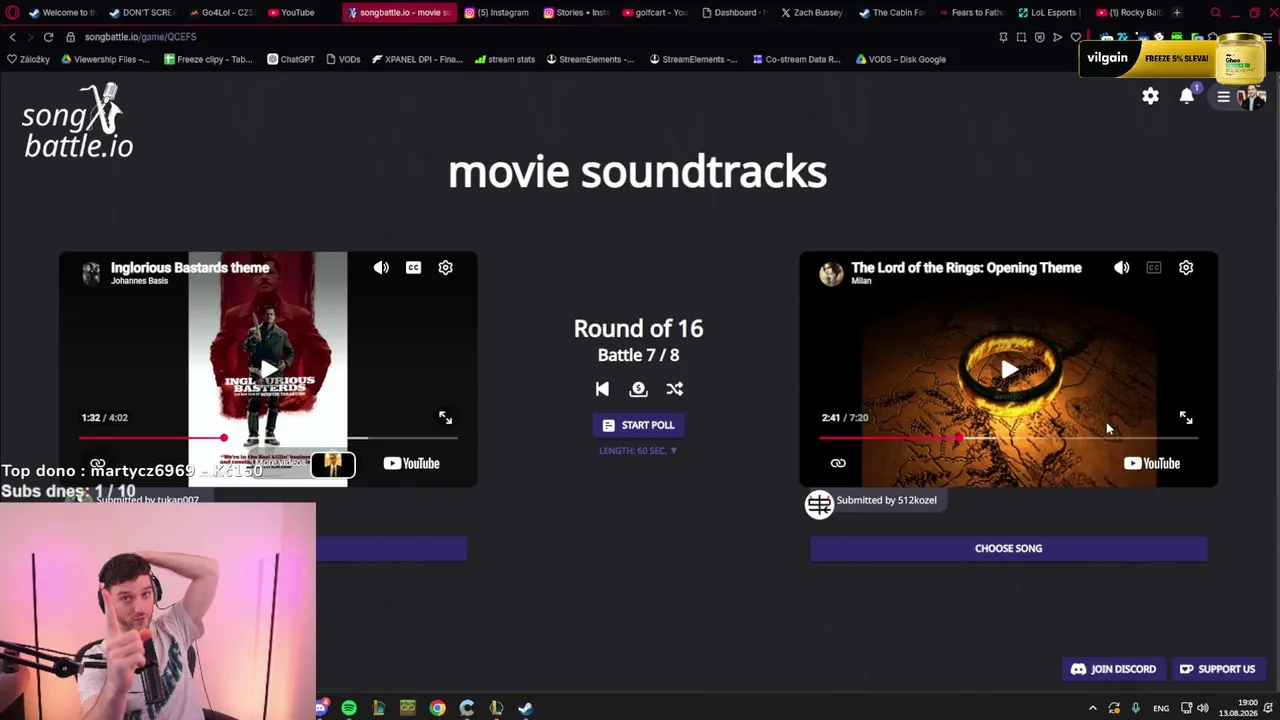Screen dimensions: 1280x720
Task: Open the VODs bookmark folder
Action: (343, 59)
